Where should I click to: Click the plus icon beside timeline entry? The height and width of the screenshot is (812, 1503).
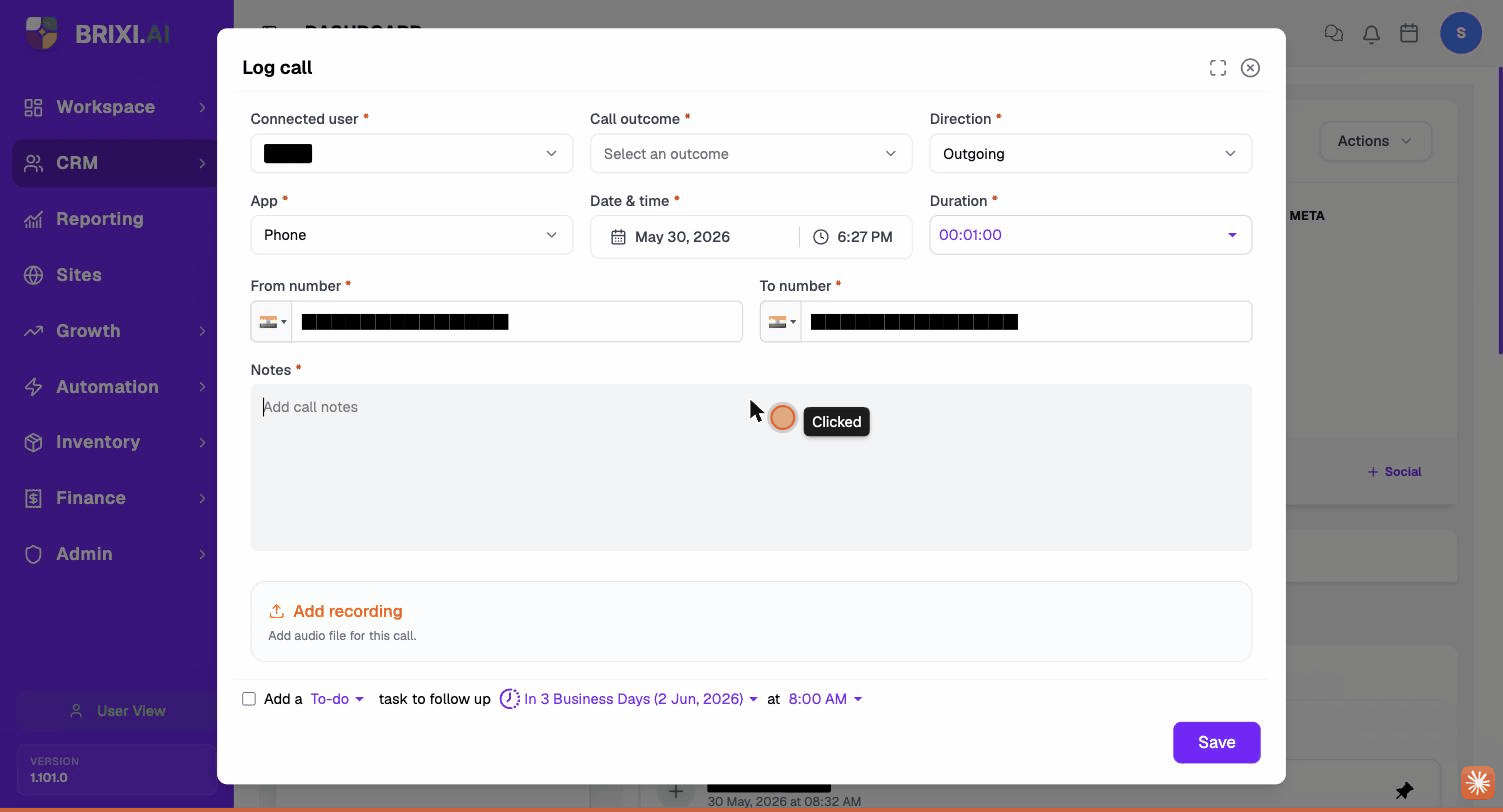pyautogui.click(x=676, y=792)
